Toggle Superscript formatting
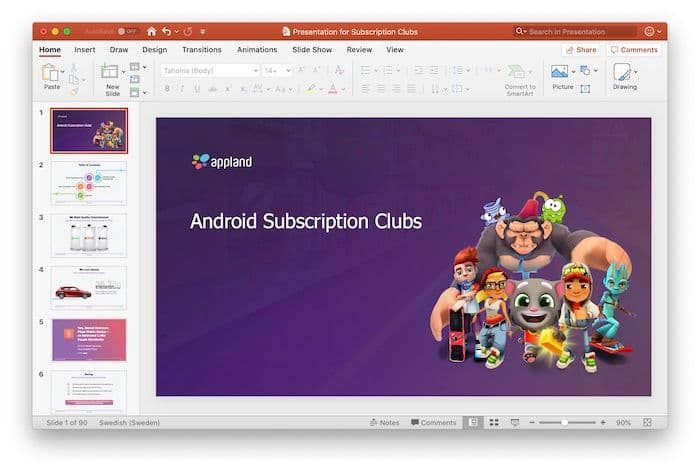This screenshot has height=472, width=700. click(228, 89)
